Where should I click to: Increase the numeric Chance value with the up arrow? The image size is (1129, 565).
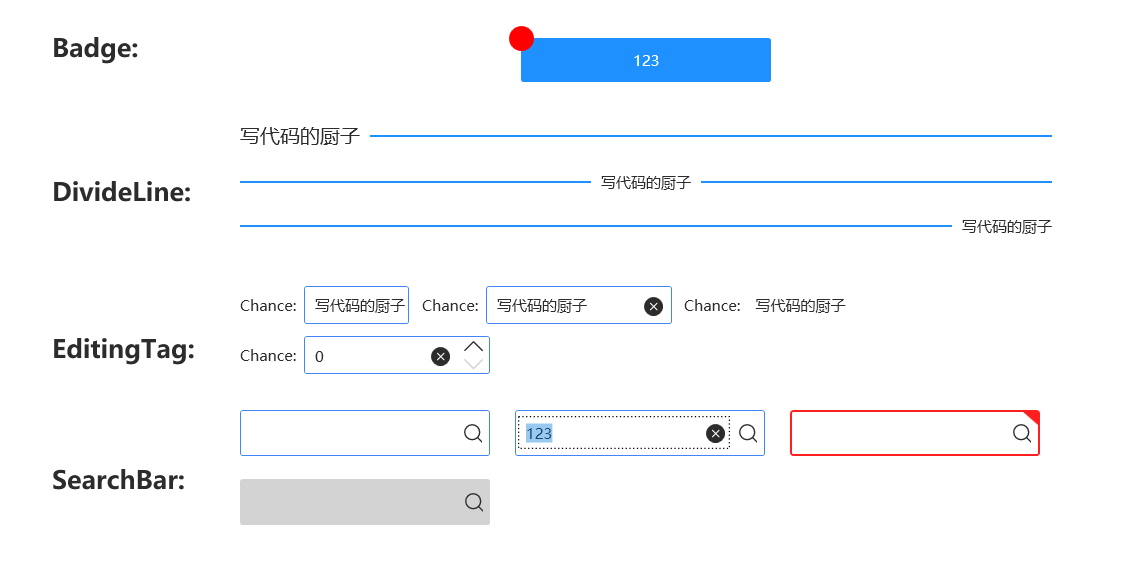point(473,346)
